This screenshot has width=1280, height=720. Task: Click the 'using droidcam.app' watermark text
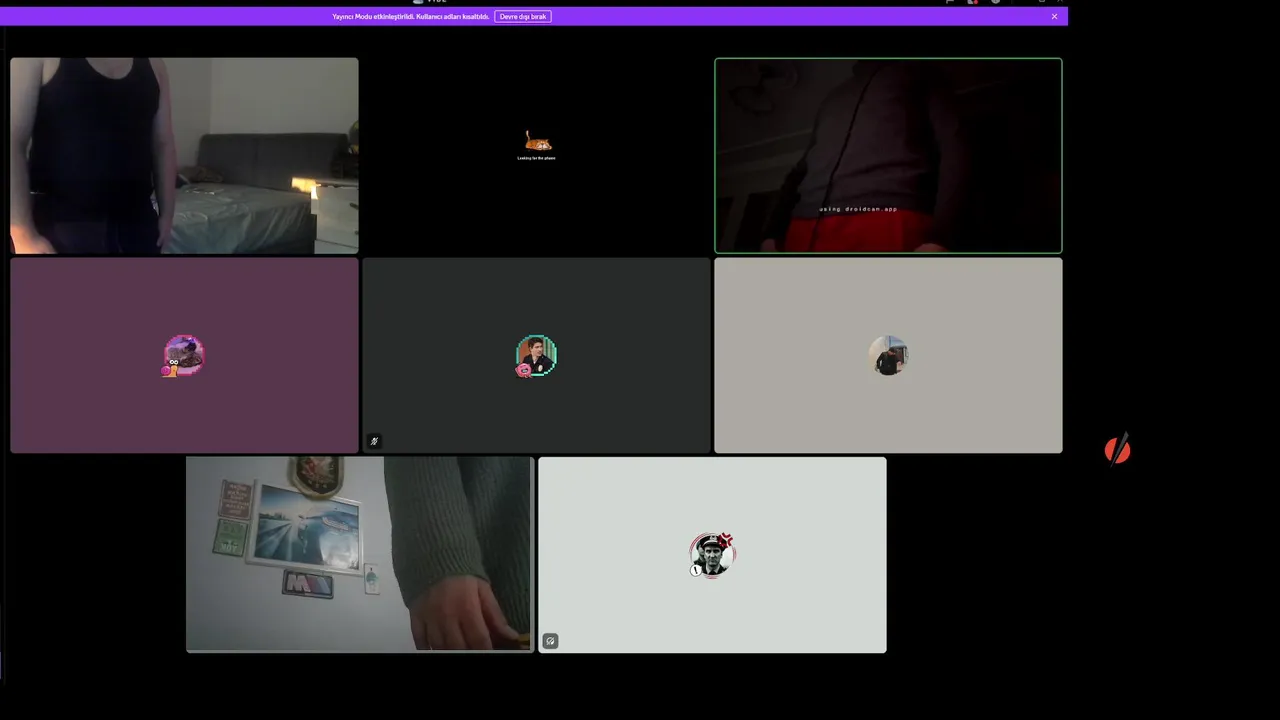pyautogui.click(x=858, y=209)
